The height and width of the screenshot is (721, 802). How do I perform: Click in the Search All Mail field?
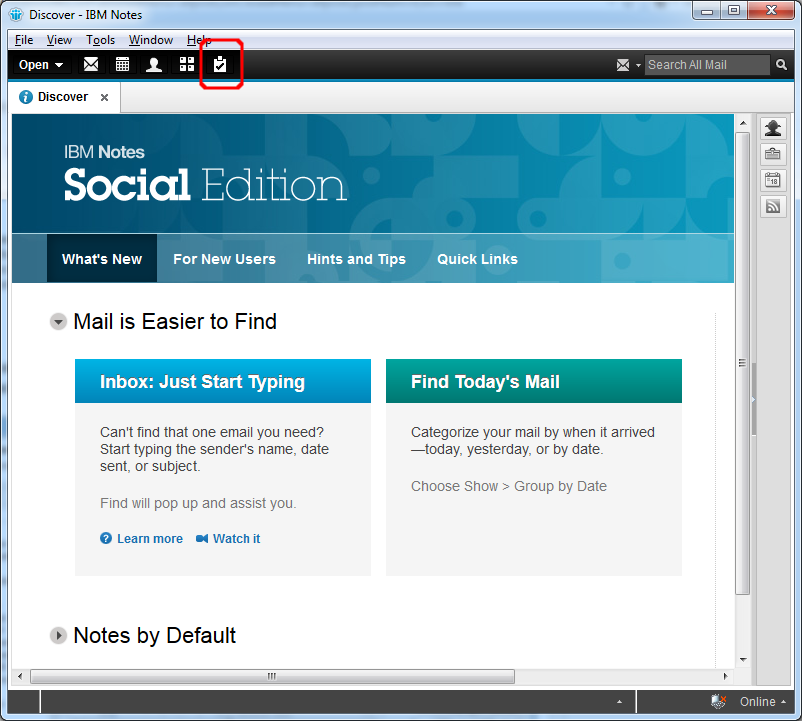pos(707,65)
